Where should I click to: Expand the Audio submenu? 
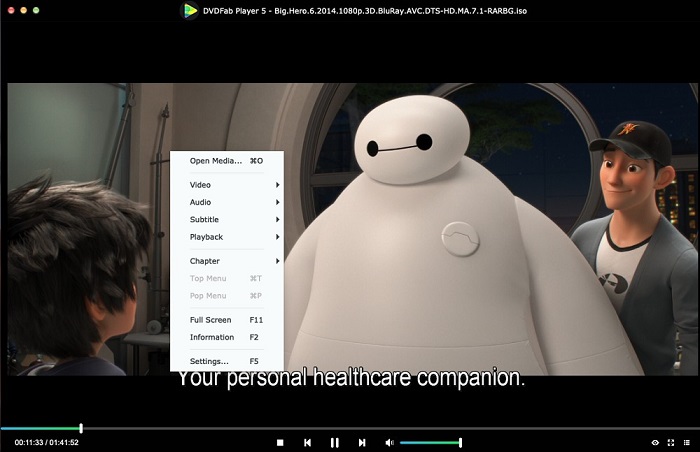[227, 202]
